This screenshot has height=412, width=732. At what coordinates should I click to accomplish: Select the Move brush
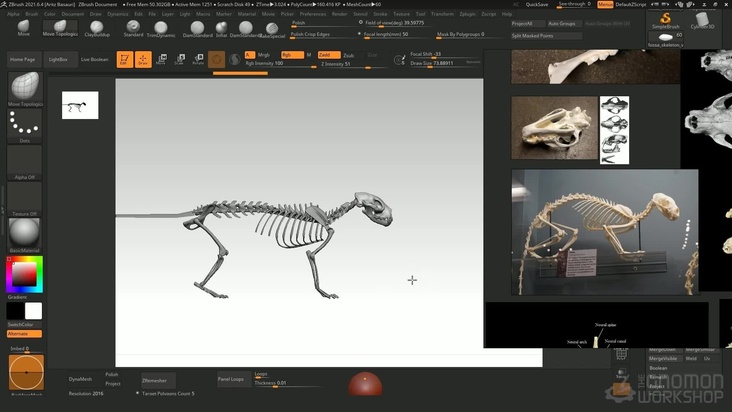tap(23, 28)
